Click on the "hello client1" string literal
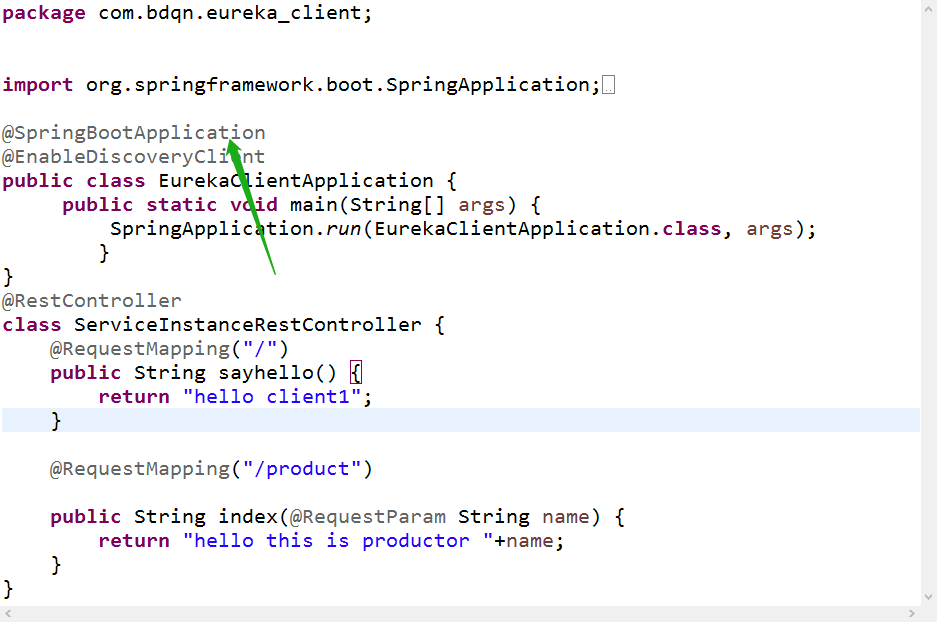Screen dimensions: 937x622 272,397
